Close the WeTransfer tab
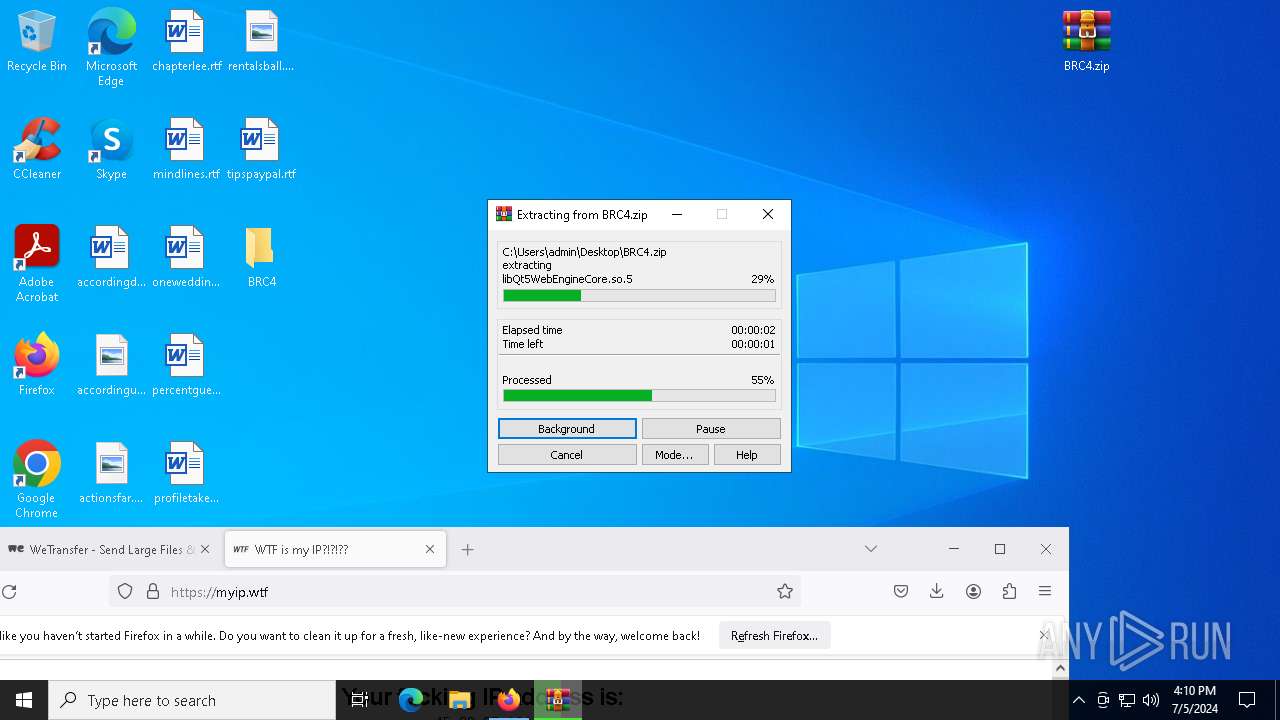The height and width of the screenshot is (720, 1280). click(x=205, y=550)
